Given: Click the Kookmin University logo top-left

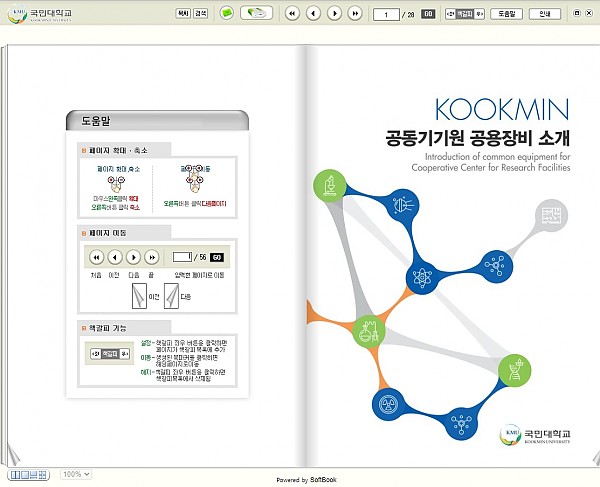Looking at the screenshot, I should [x=39, y=14].
